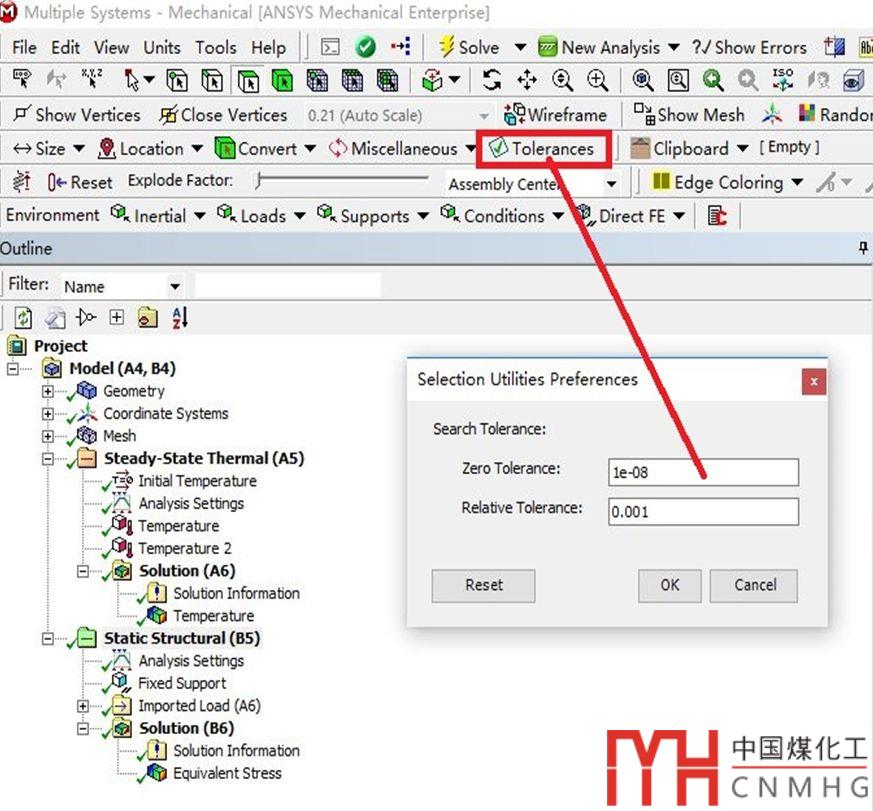This screenshot has width=873, height=811.
Task: Select Equivalent Stress result
Action: pyautogui.click(x=227, y=773)
